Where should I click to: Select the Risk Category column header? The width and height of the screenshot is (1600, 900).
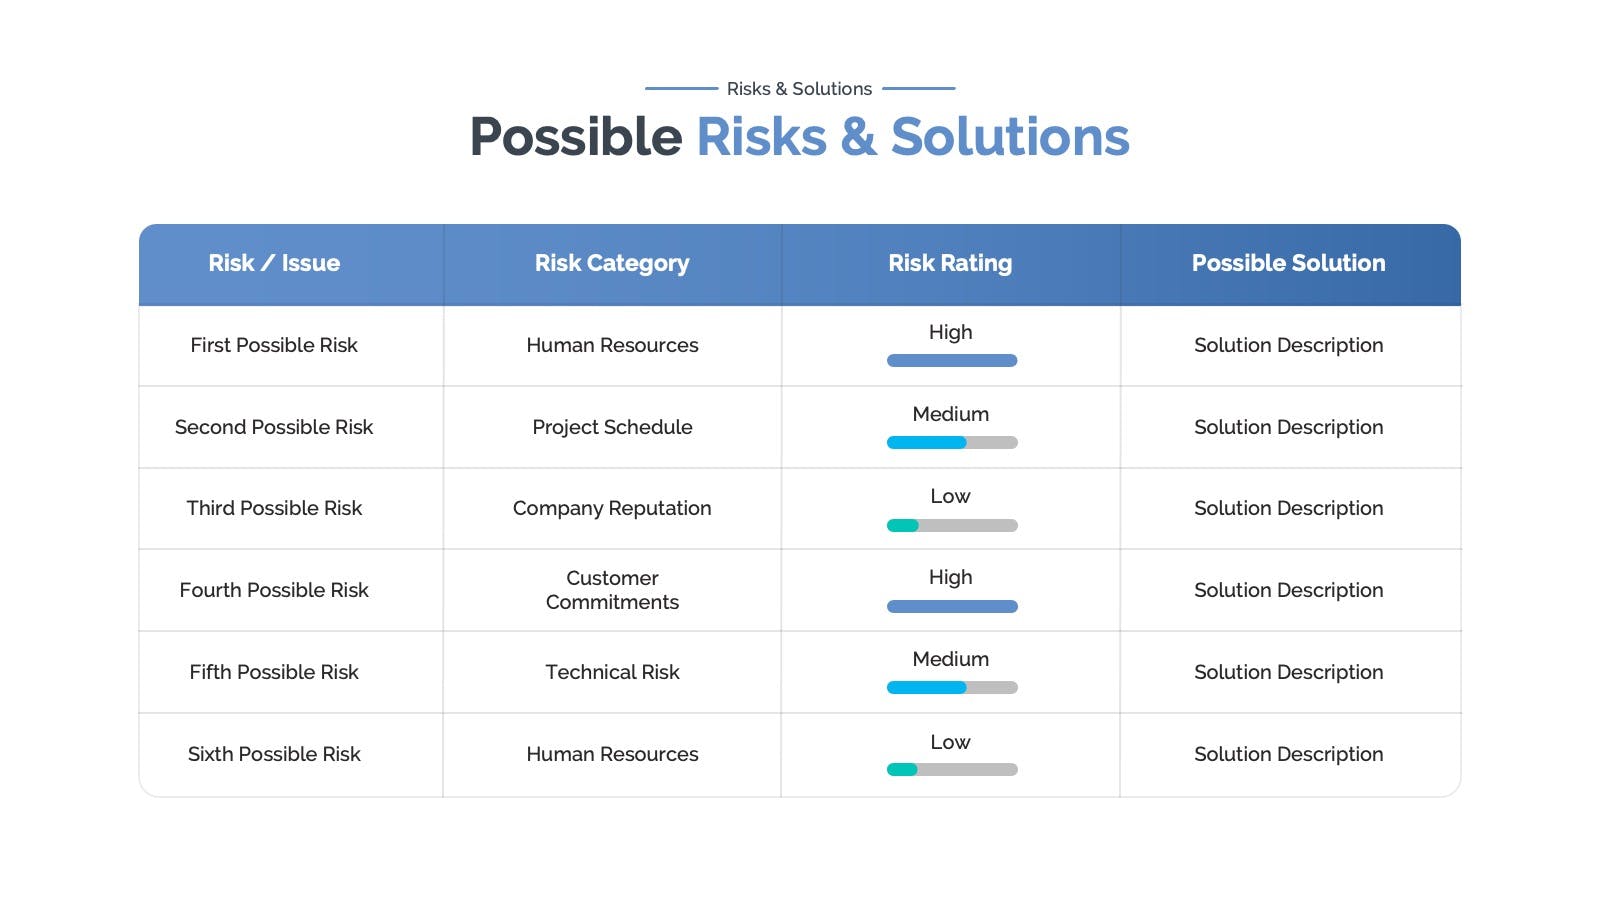(x=612, y=263)
